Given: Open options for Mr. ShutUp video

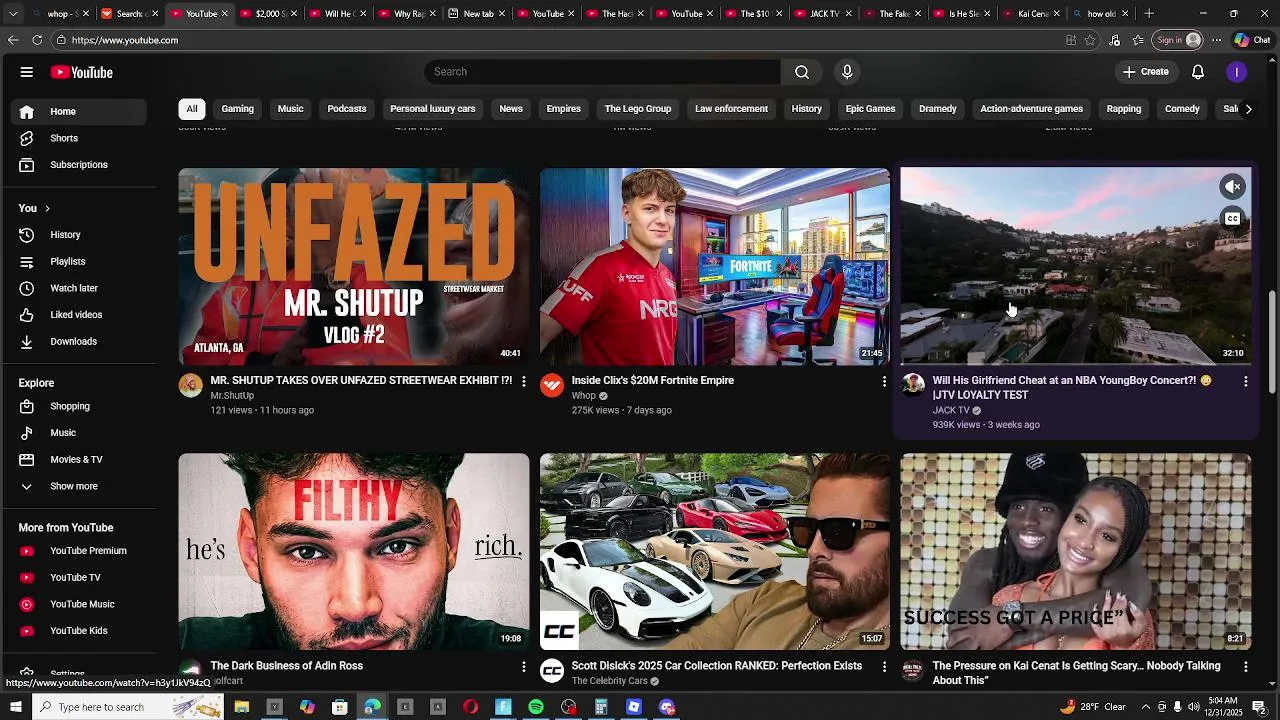Looking at the screenshot, I should (523, 381).
